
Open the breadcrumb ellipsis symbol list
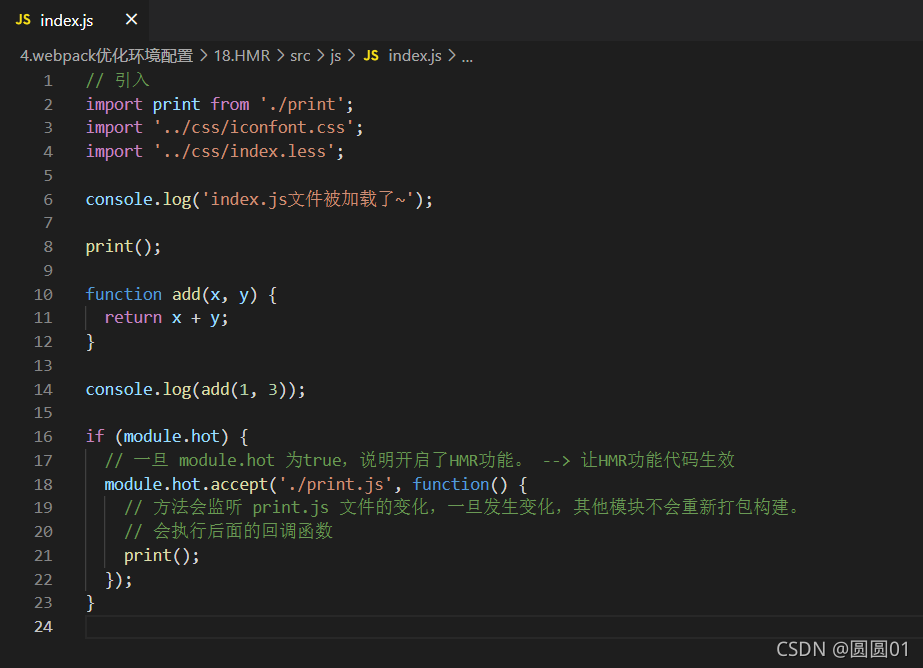click(x=467, y=58)
